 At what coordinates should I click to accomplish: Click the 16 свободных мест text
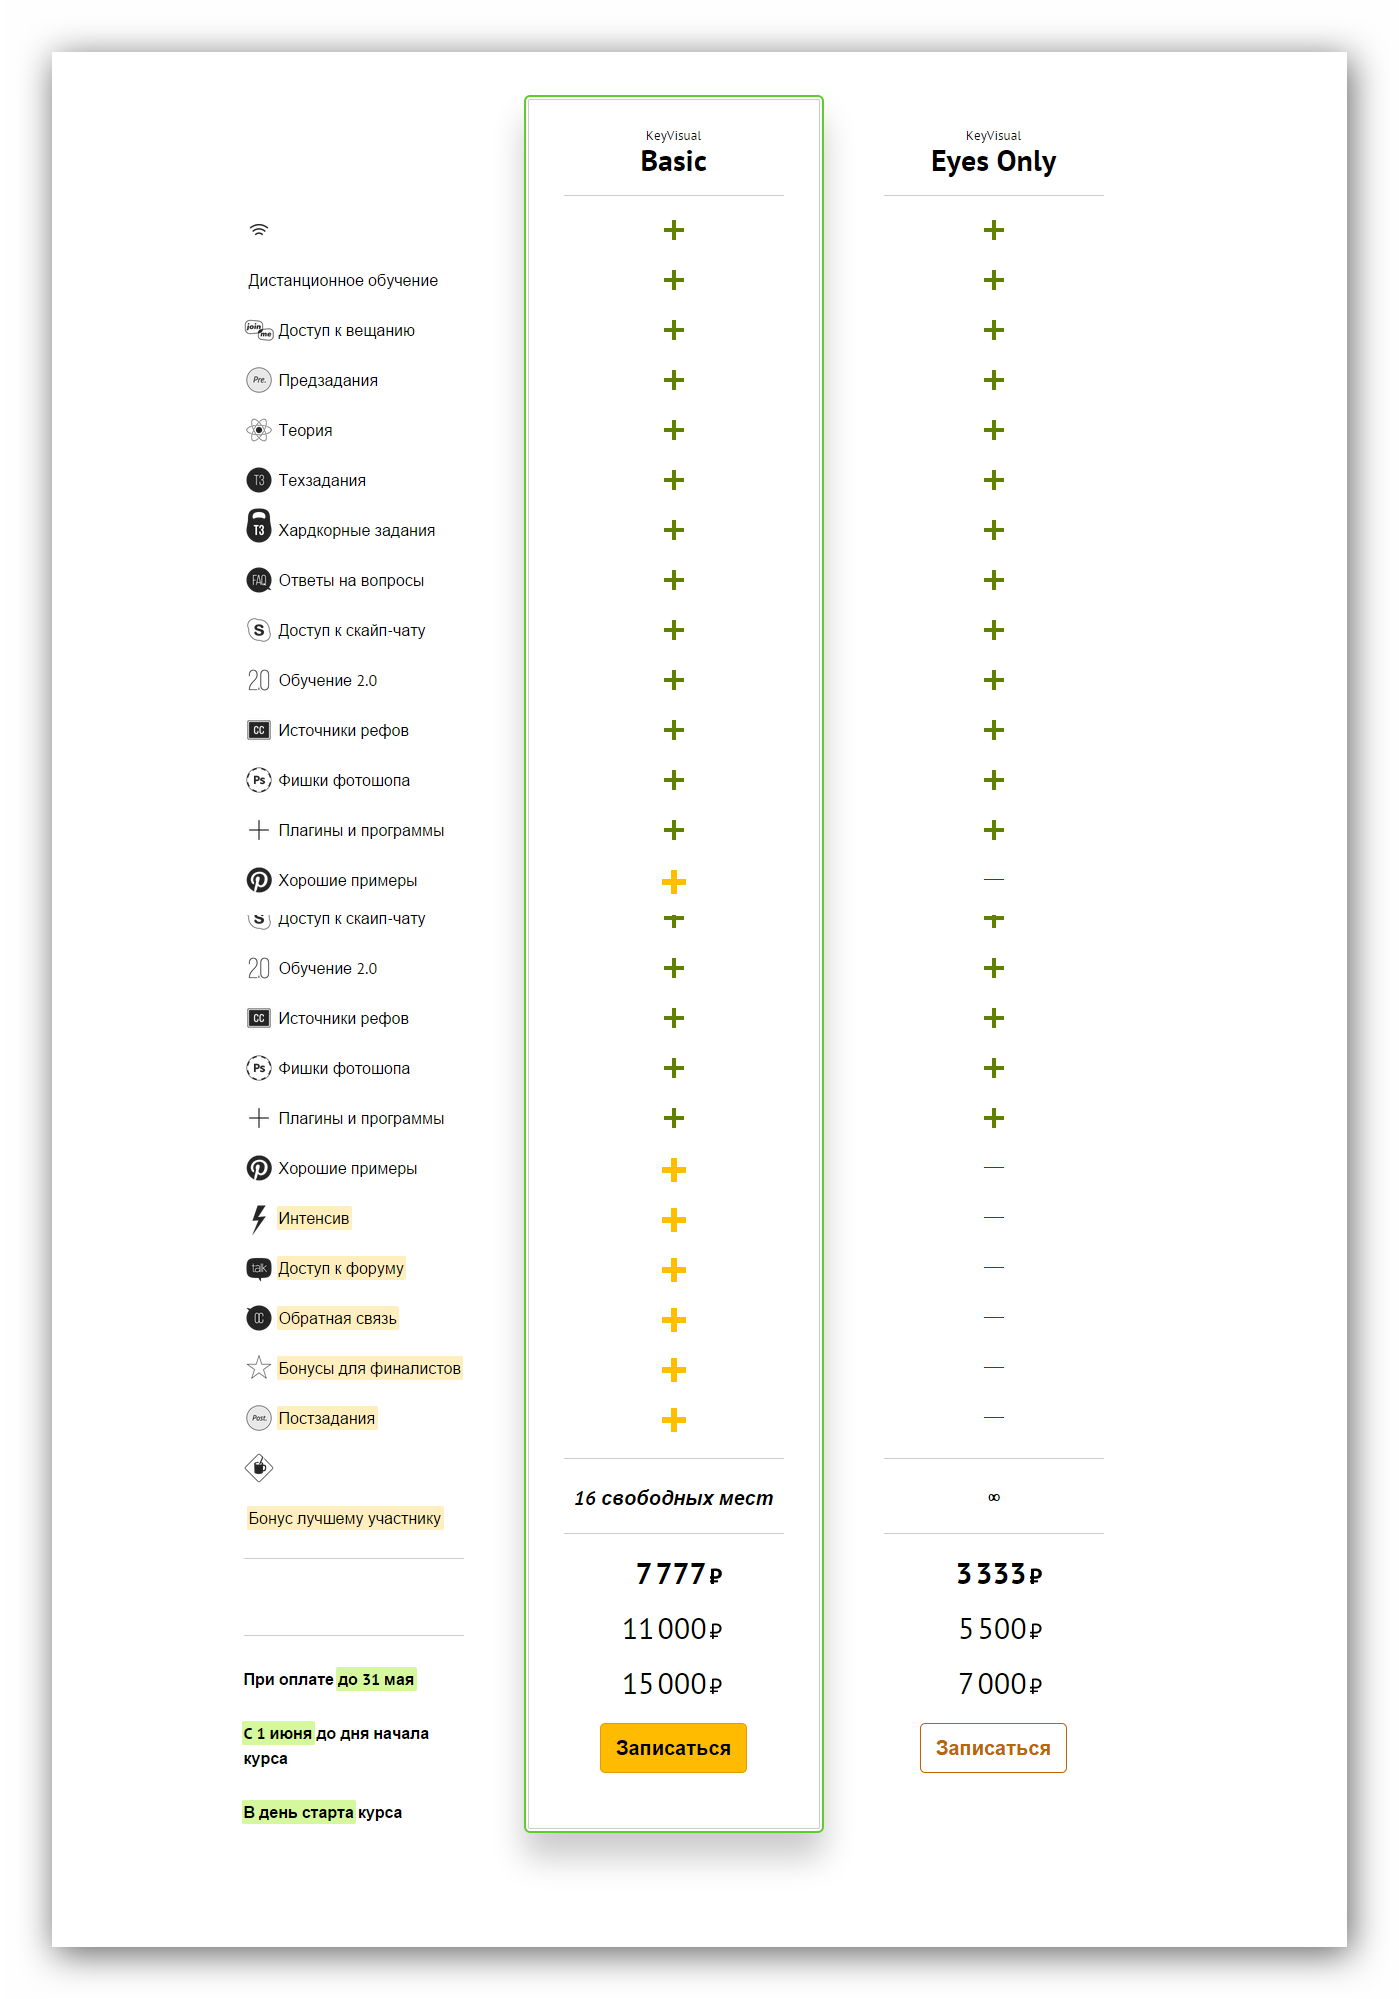[x=673, y=1498]
